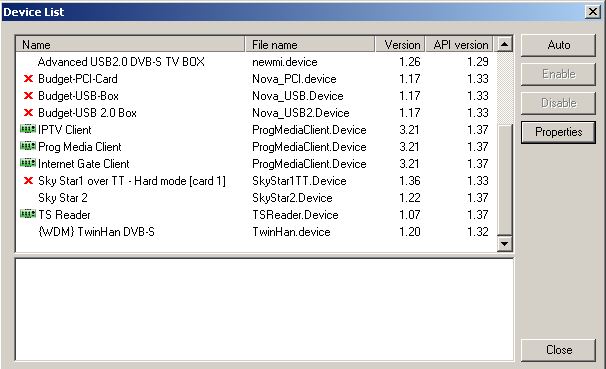606x369 pixels.
Task: Click the red X icon beside Budget-PCI-Card
Action: pyautogui.click(x=28, y=79)
